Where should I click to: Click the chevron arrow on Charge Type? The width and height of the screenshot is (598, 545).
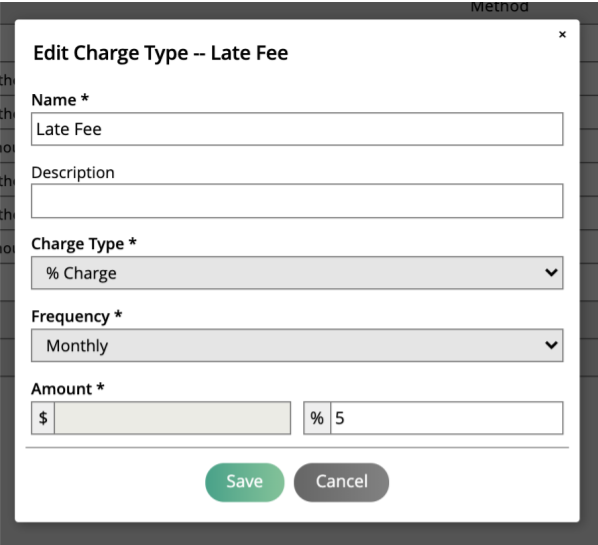point(551,273)
